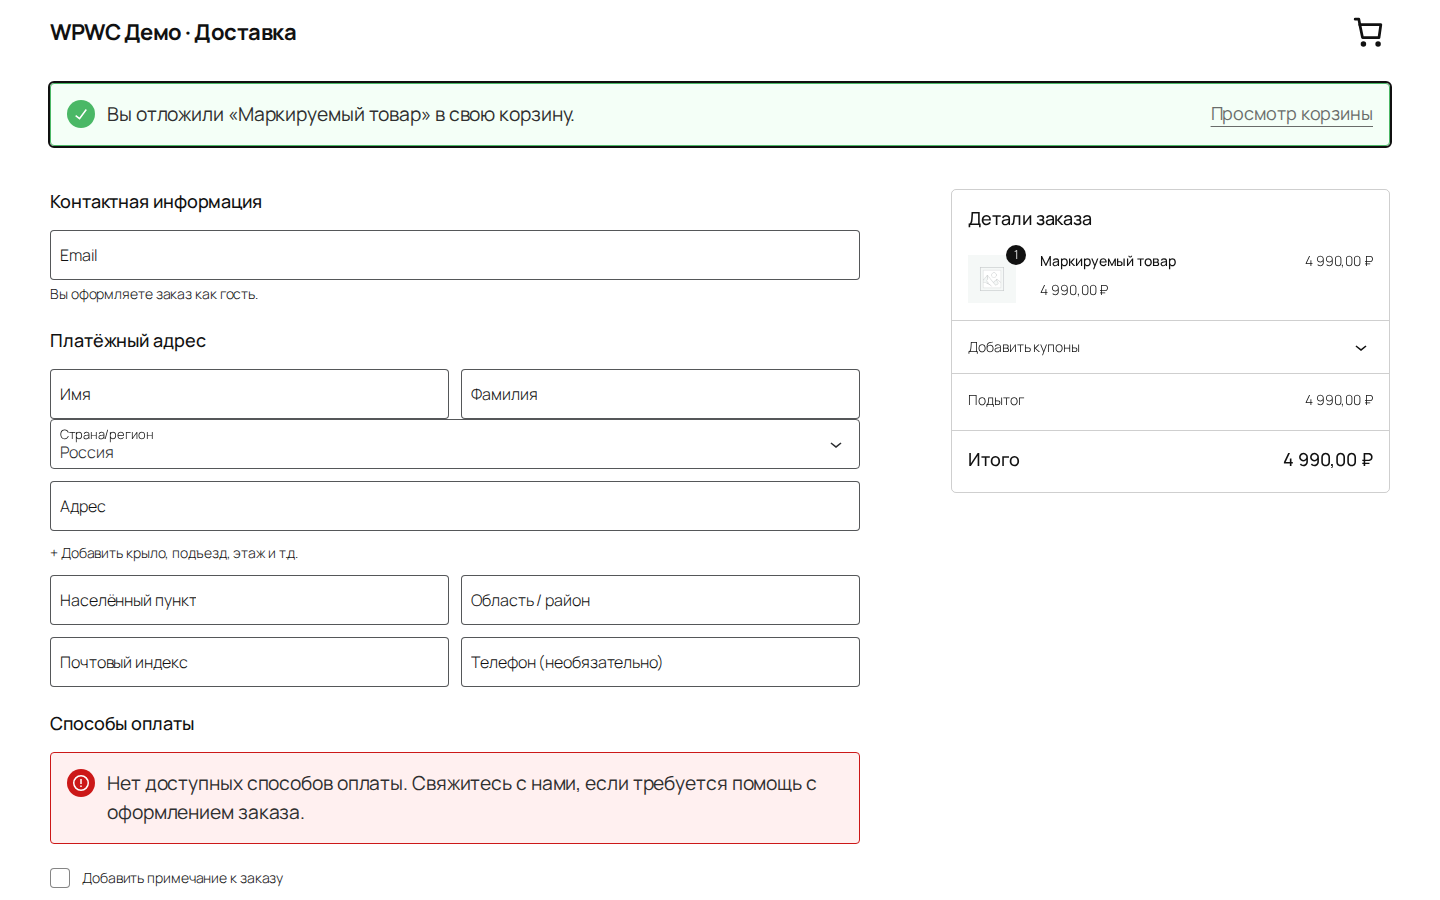This screenshot has width=1440, height=900.
Task: Select the City input field
Action: click(249, 600)
